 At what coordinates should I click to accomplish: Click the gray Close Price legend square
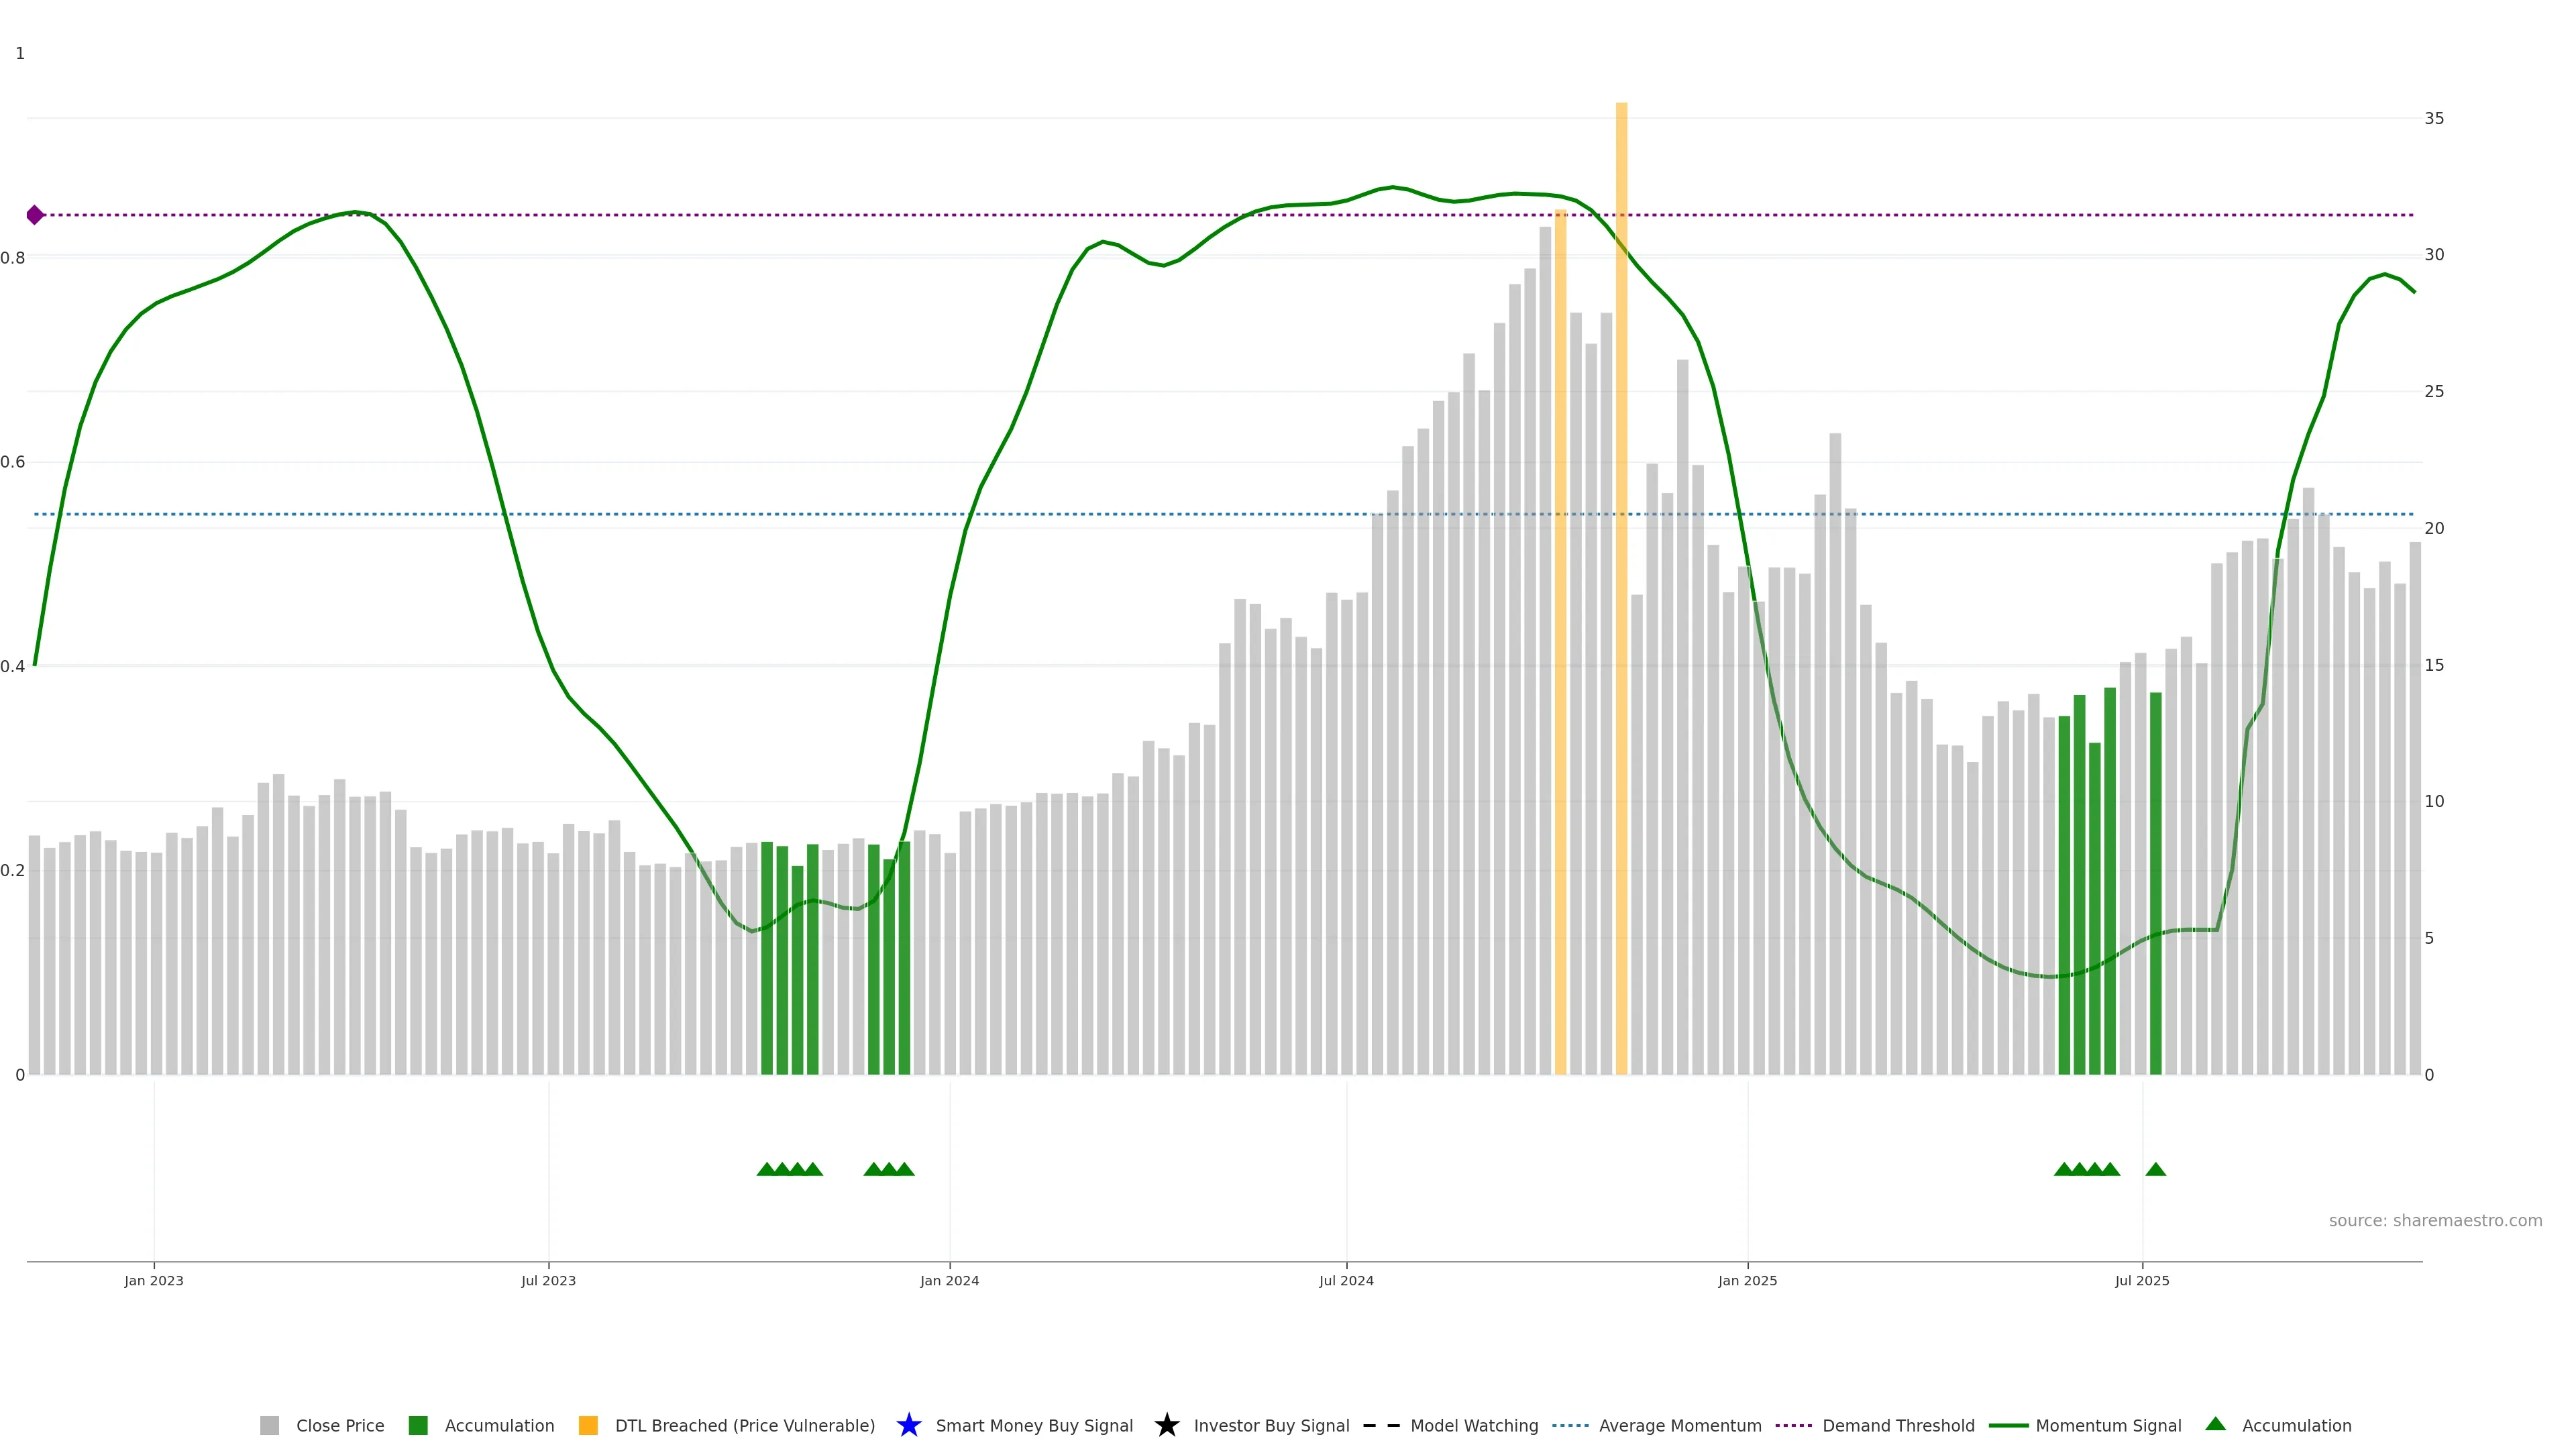click(x=269, y=1425)
